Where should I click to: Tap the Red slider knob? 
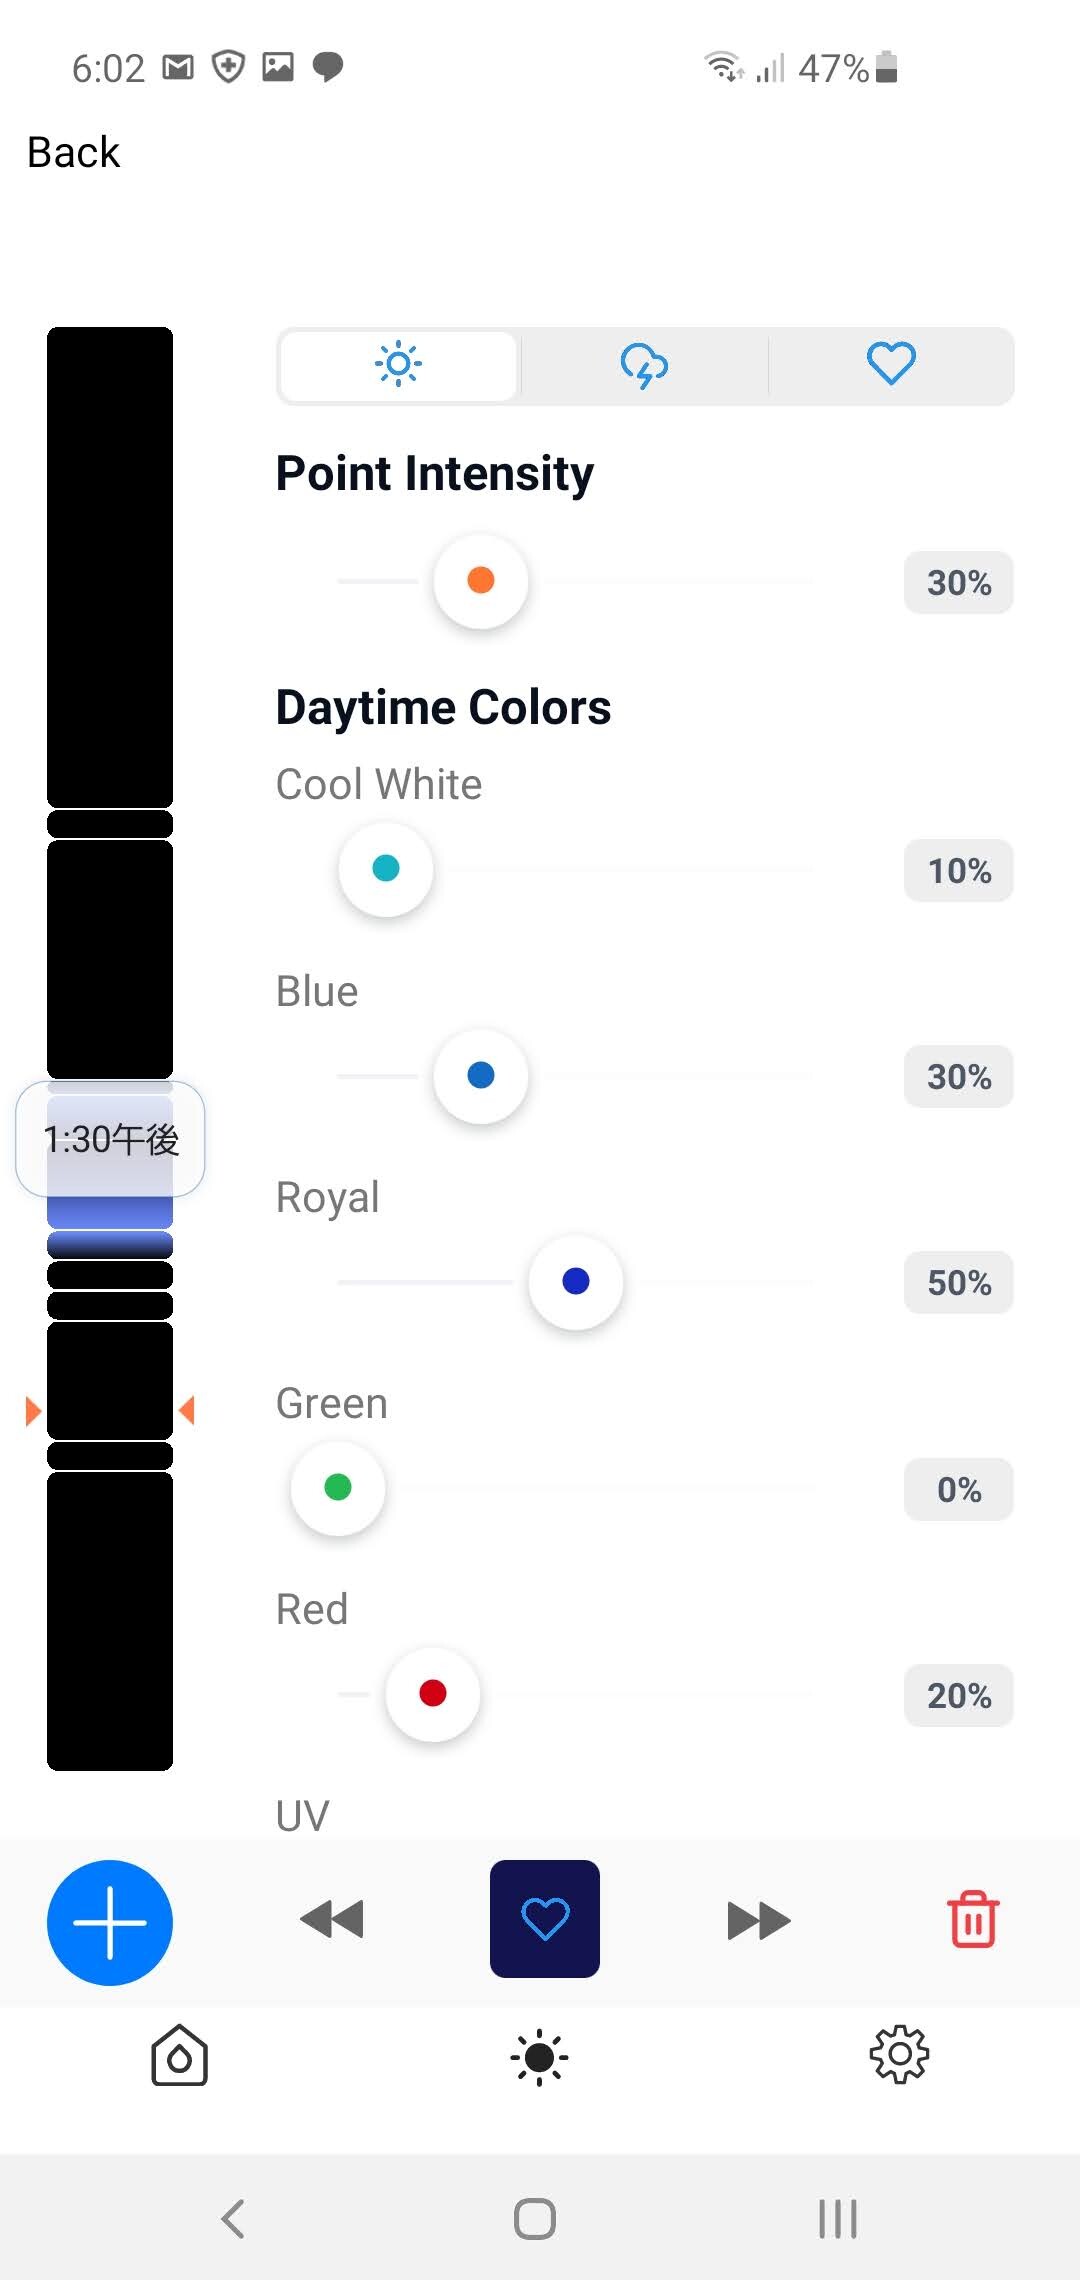pyautogui.click(x=433, y=1693)
